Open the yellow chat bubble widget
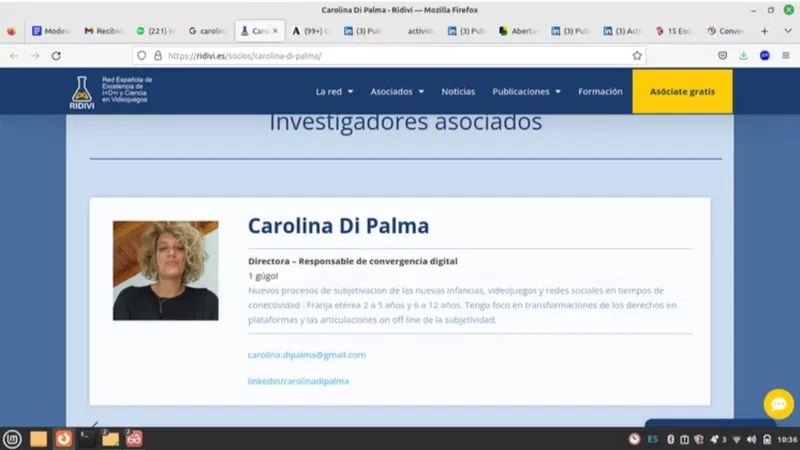800x450 pixels. point(778,403)
